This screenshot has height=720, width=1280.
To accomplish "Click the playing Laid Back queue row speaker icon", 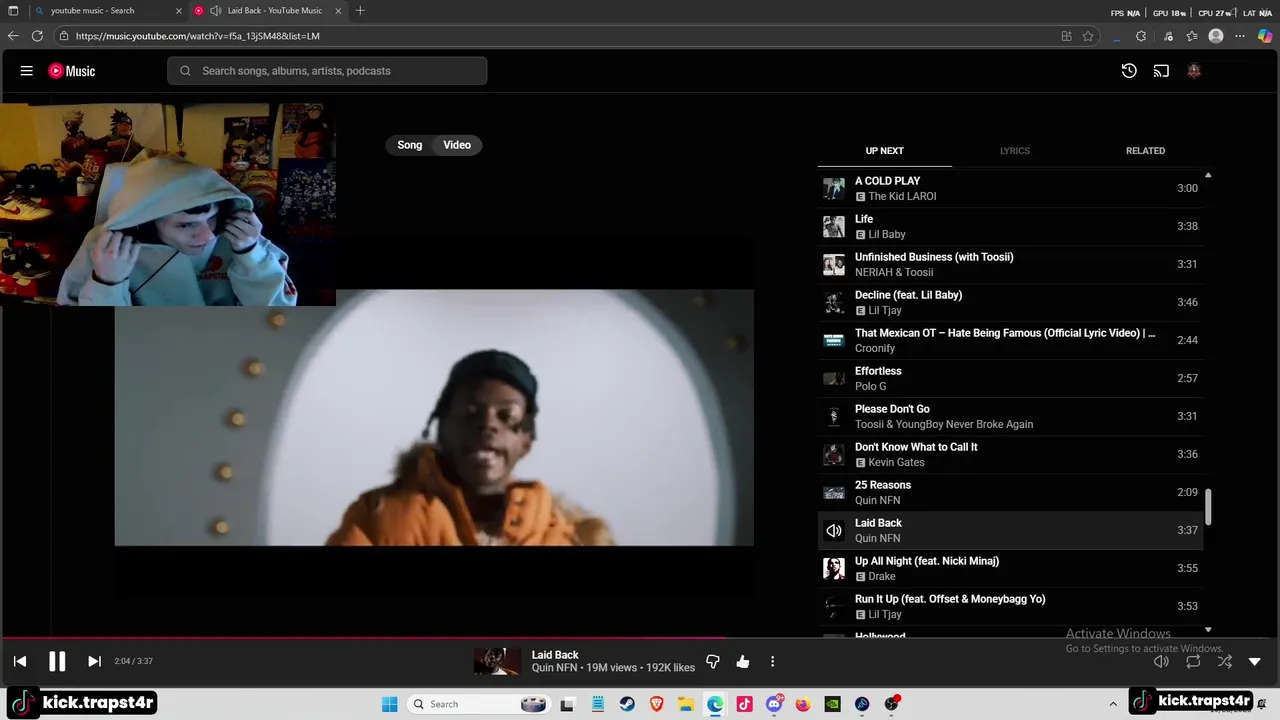I will coord(833,530).
